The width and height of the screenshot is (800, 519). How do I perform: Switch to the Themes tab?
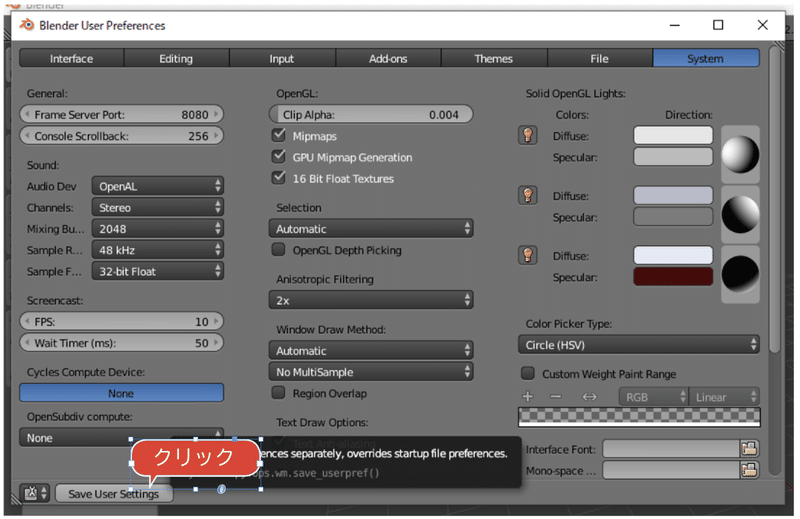(494, 58)
